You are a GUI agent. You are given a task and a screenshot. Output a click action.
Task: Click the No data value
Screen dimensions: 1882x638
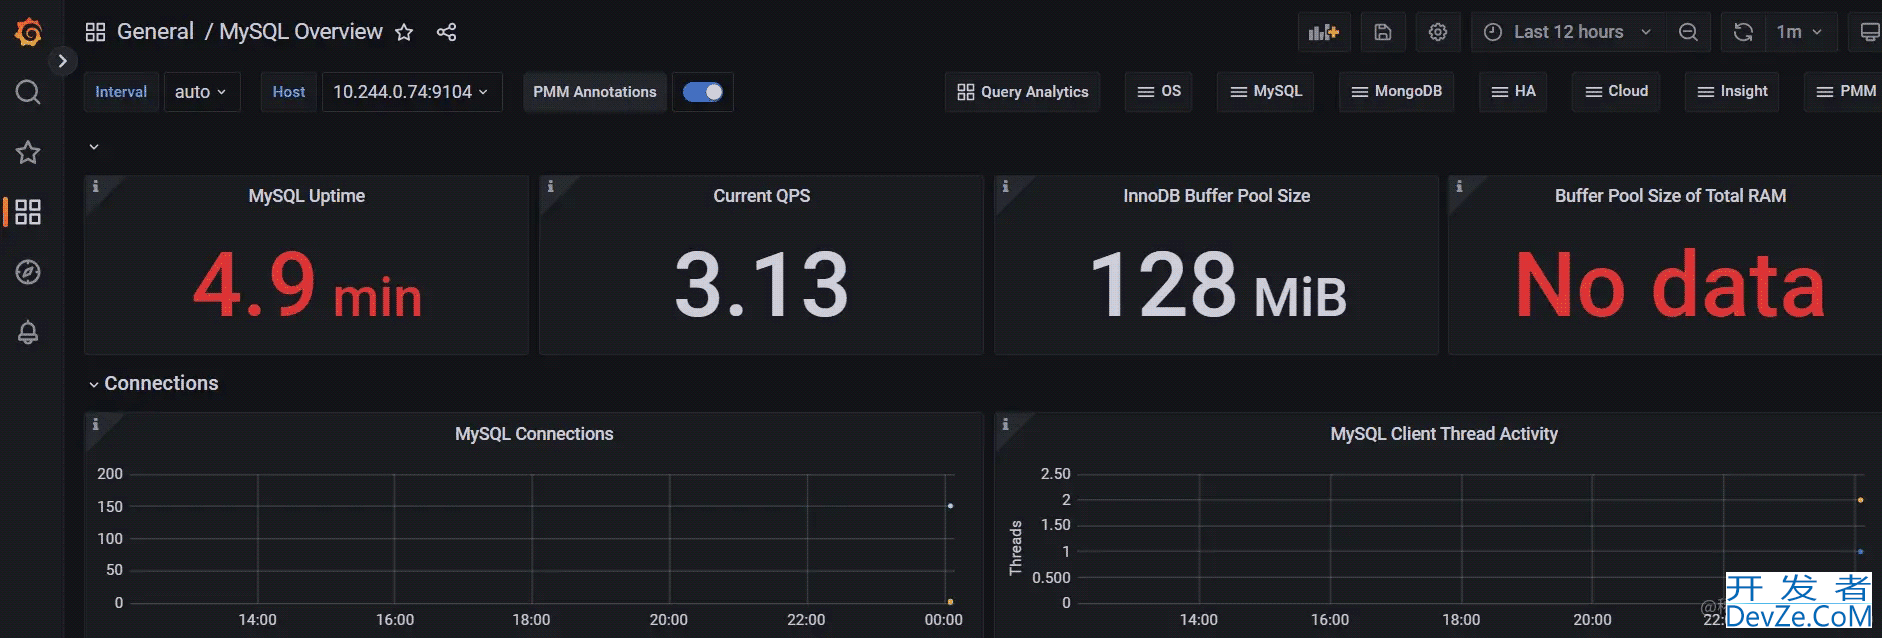click(1670, 285)
